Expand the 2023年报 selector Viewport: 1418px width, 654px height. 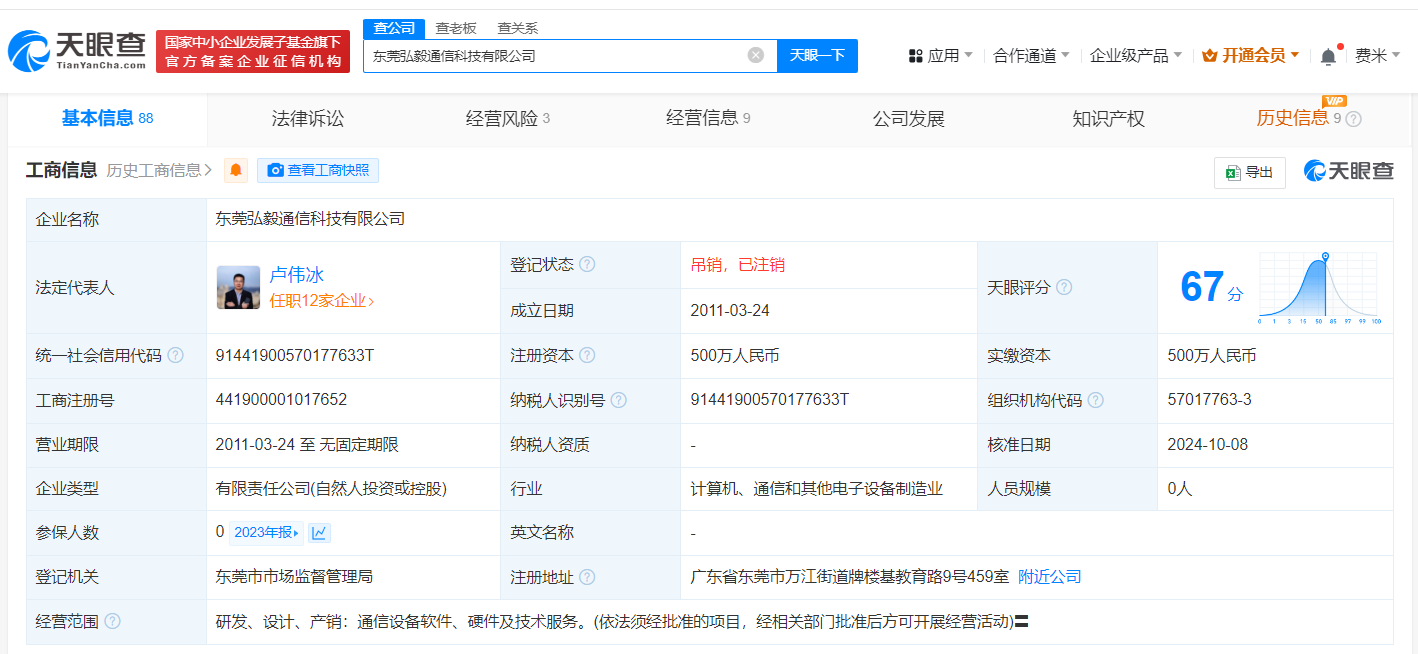[266, 533]
